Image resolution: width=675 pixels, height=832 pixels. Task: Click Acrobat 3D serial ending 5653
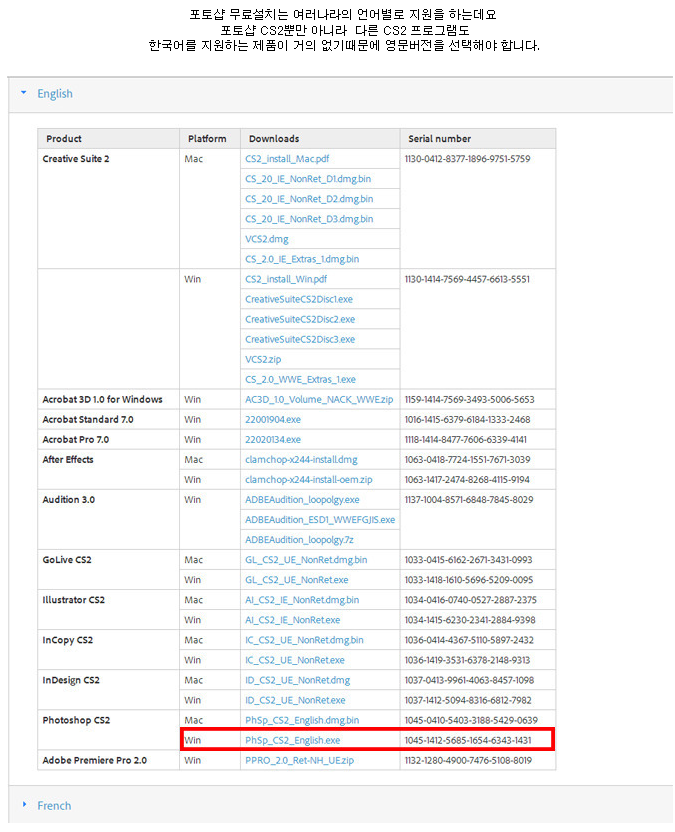tap(469, 400)
